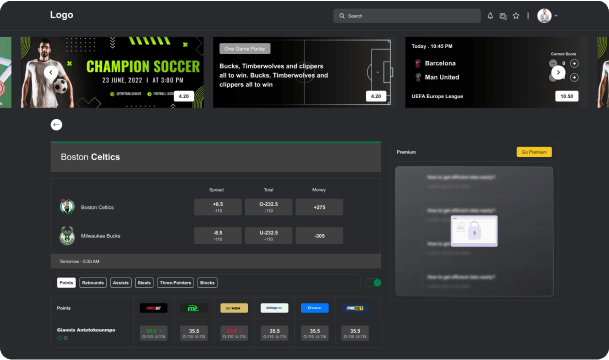This screenshot has height=360, width=609.
Task: Select Boston Celtics +275 money line odds
Action: click(x=319, y=207)
